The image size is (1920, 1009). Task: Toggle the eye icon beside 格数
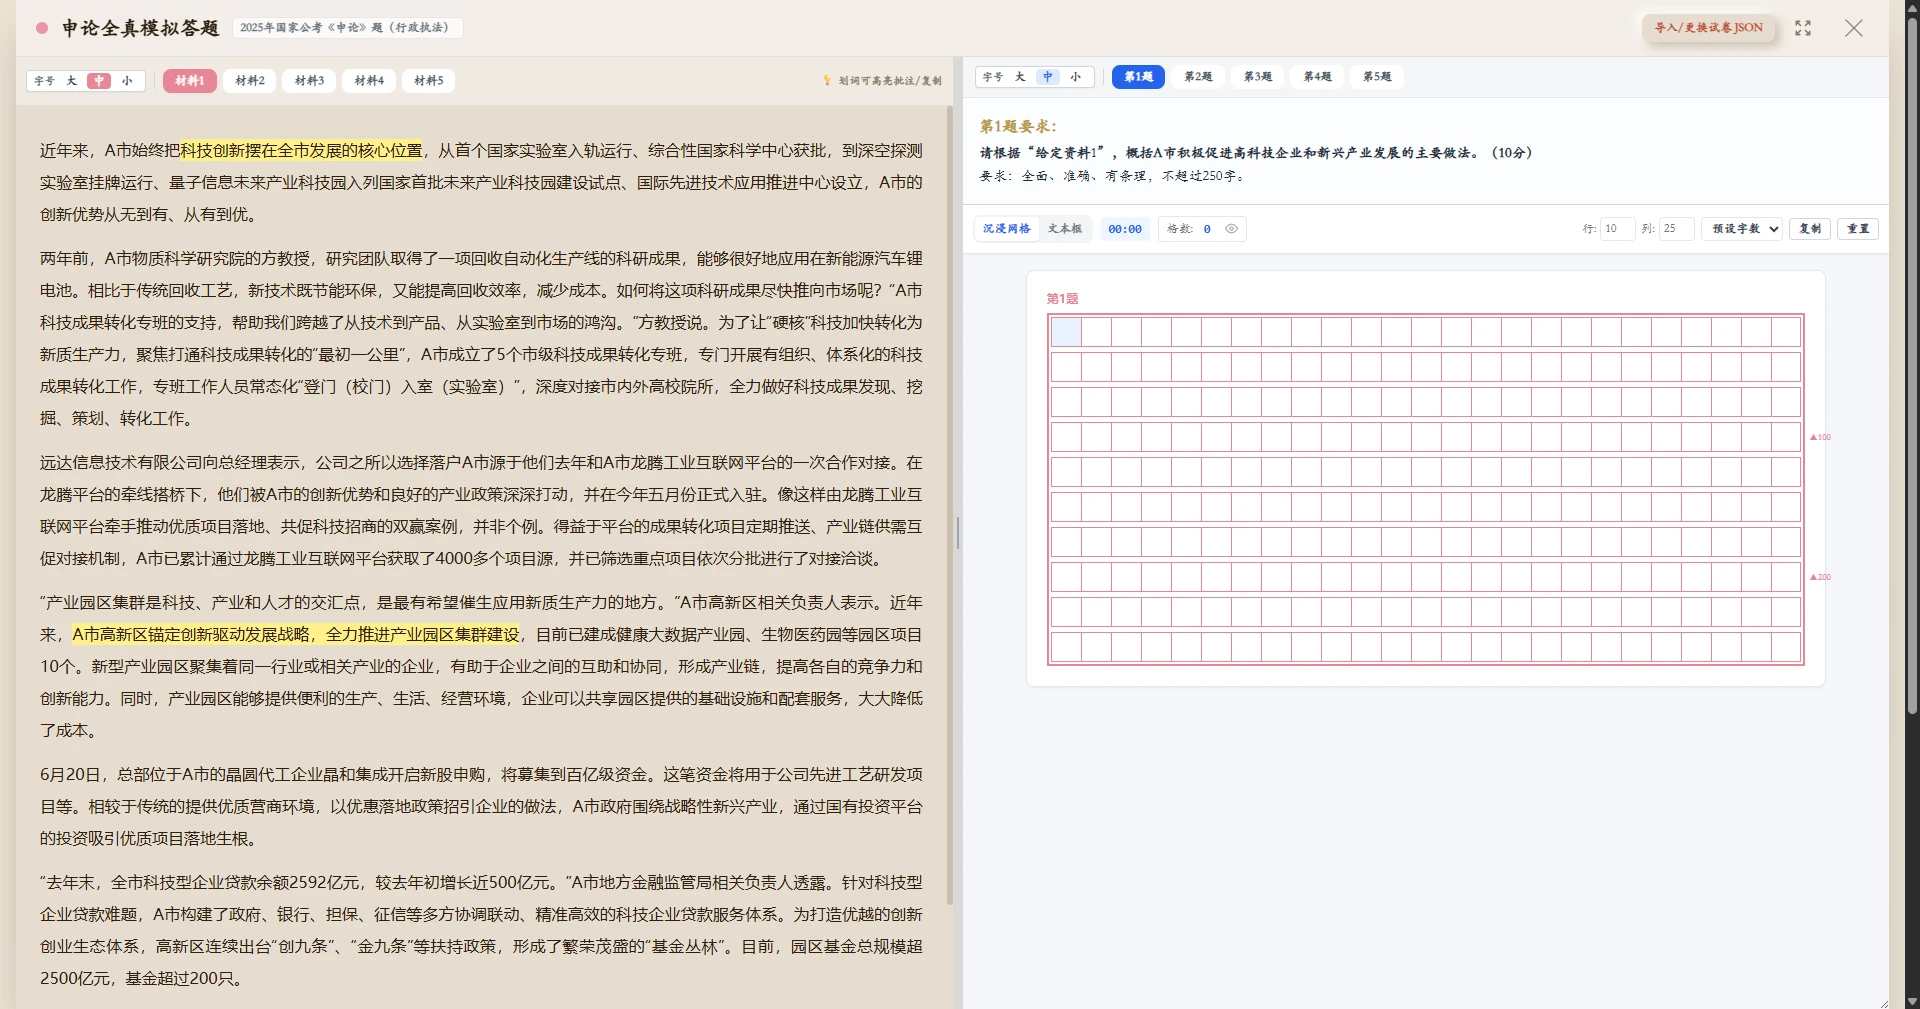point(1231,229)
